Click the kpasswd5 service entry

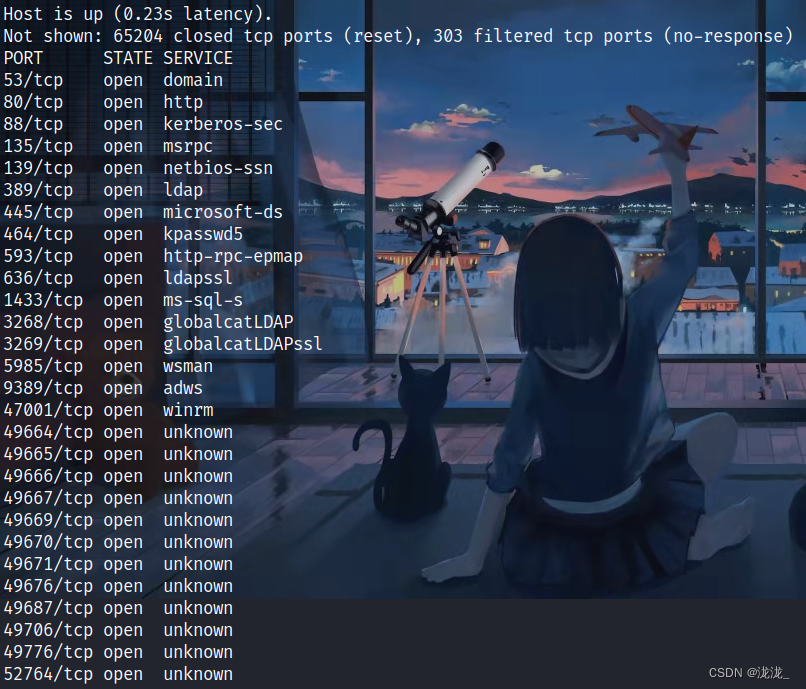point(203,234)
